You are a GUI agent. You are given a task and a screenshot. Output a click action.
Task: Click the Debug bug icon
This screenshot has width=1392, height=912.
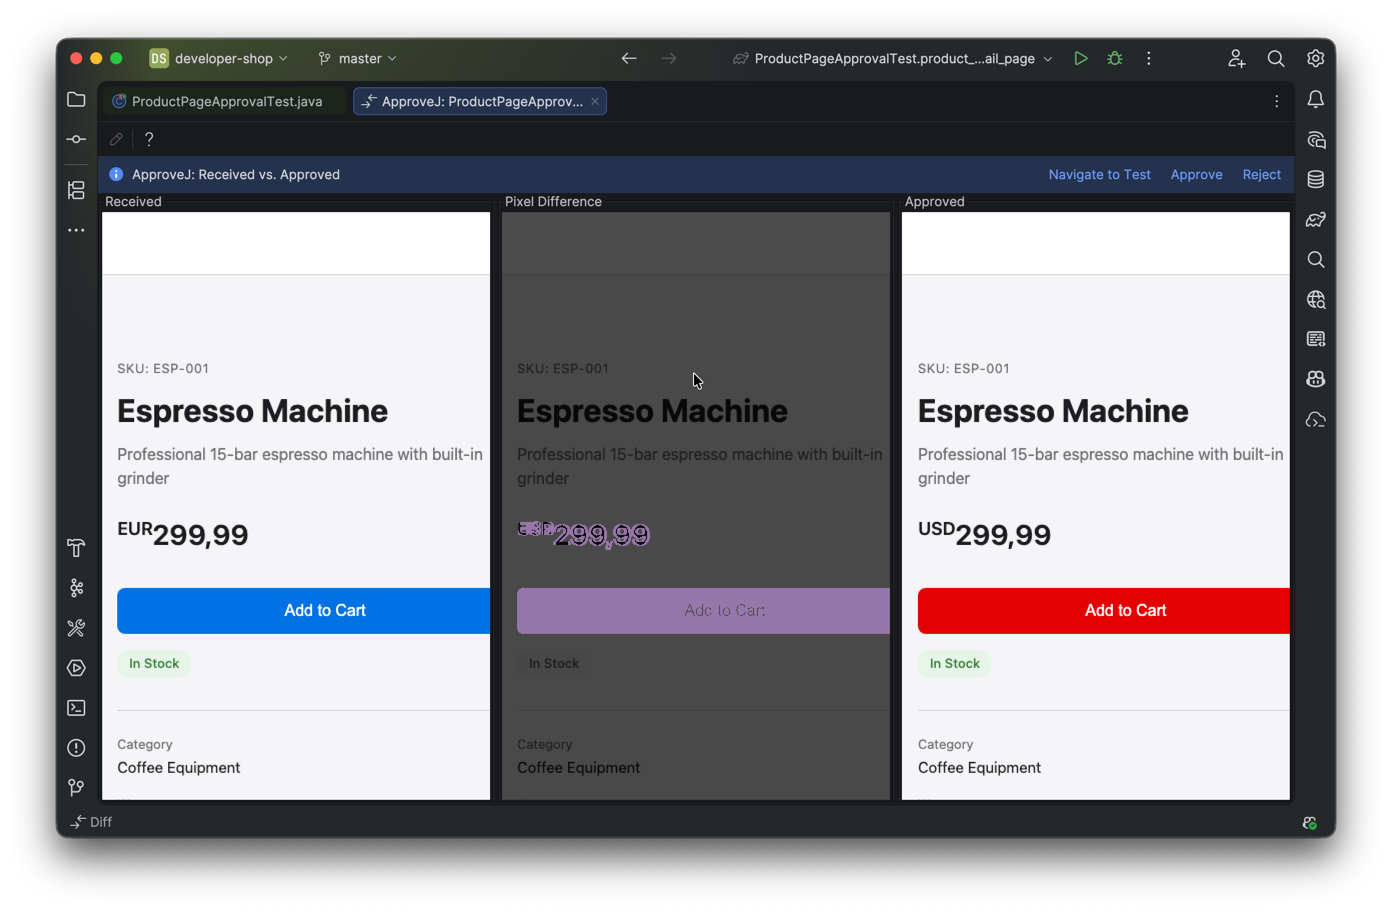pyautogui.click(x=1115, y=58)
